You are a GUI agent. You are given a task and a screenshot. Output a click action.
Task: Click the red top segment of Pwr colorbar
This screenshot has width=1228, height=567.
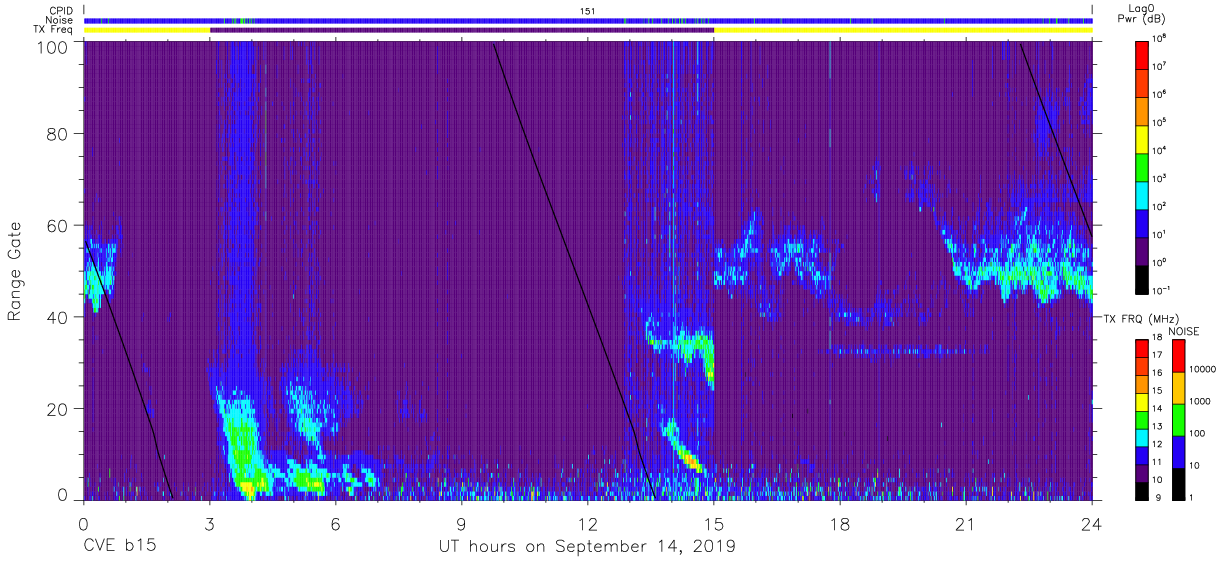tap(1142, 53)
